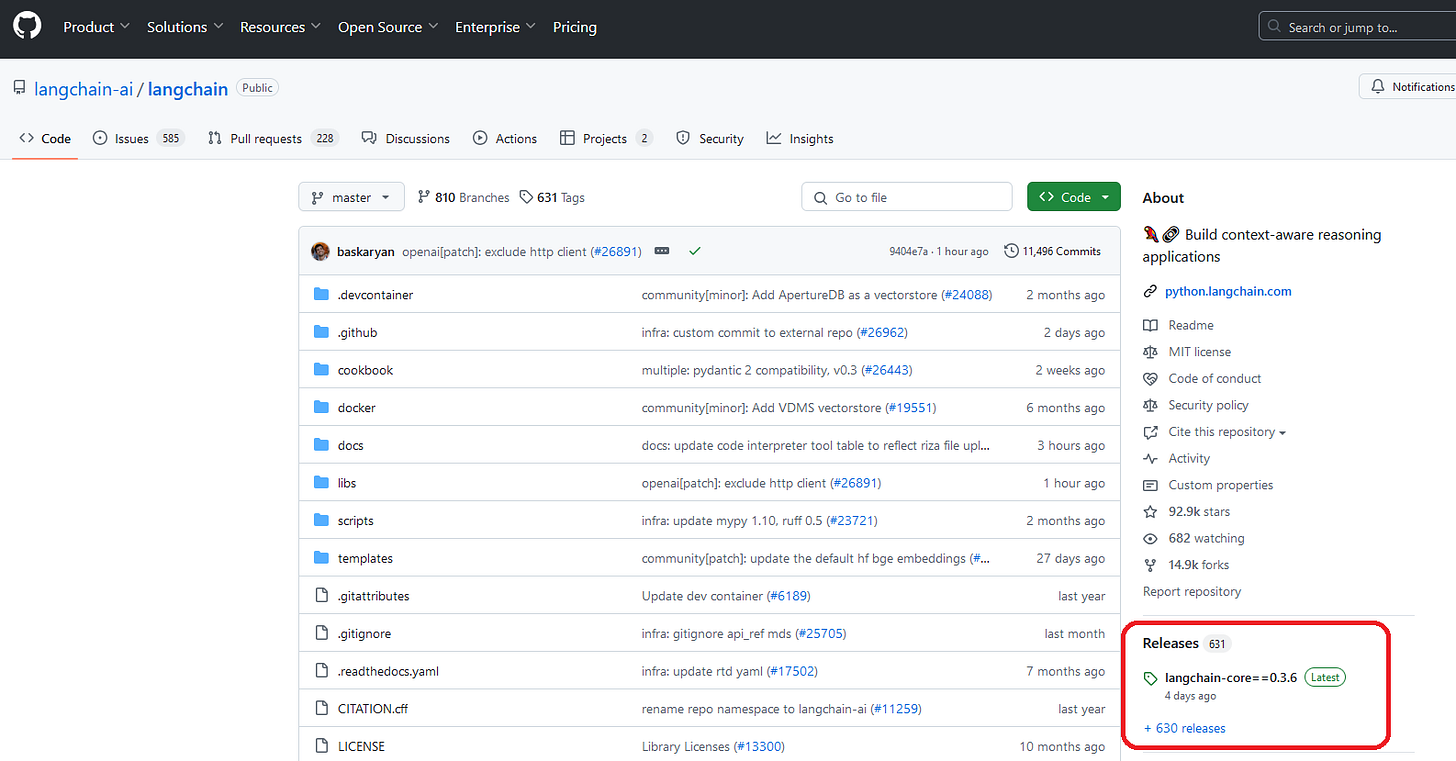Open the baskaryan author link

(366, 252)
